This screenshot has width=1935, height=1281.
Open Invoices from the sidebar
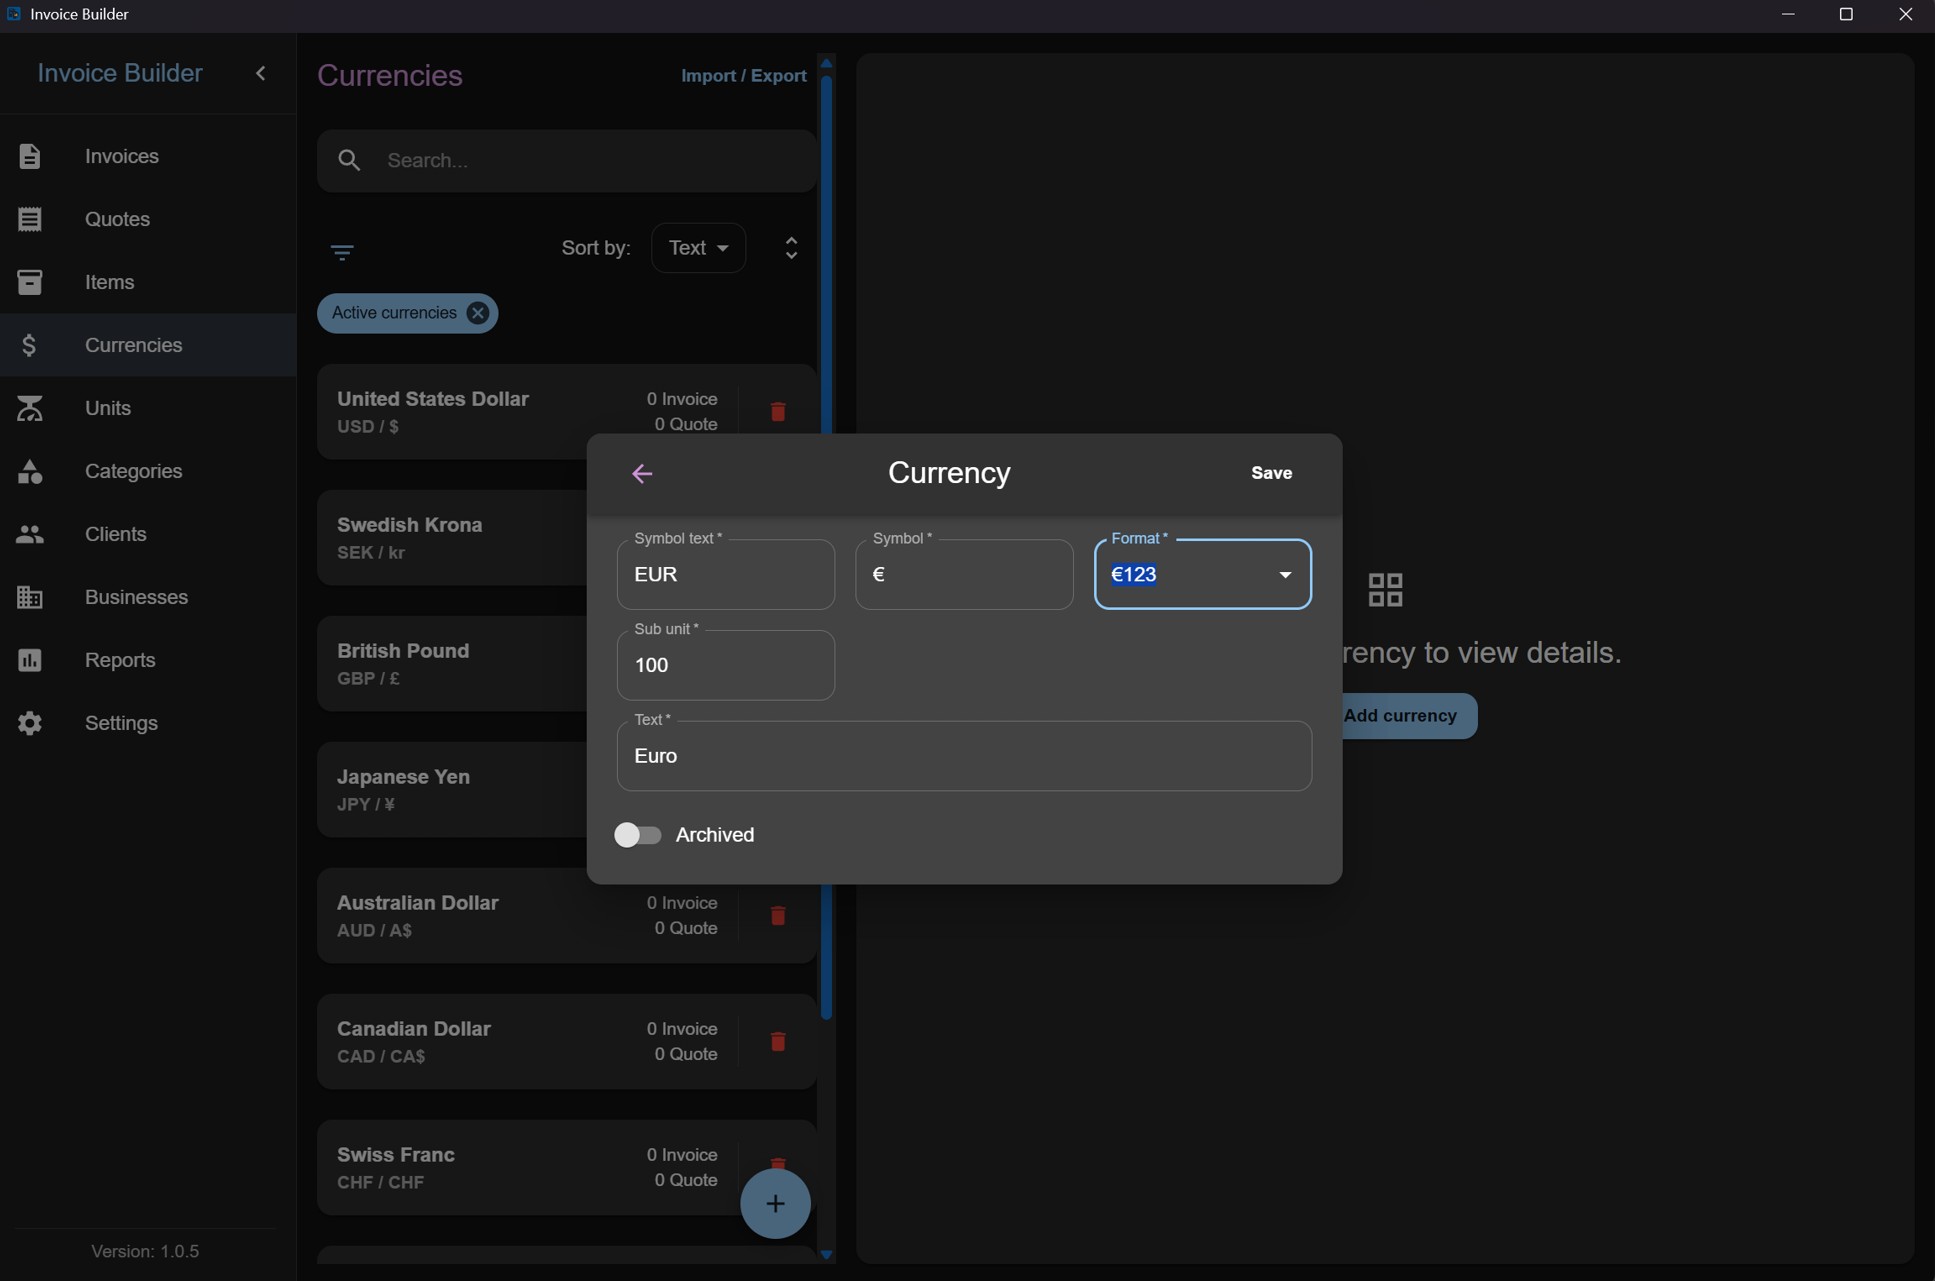point(148,156)
